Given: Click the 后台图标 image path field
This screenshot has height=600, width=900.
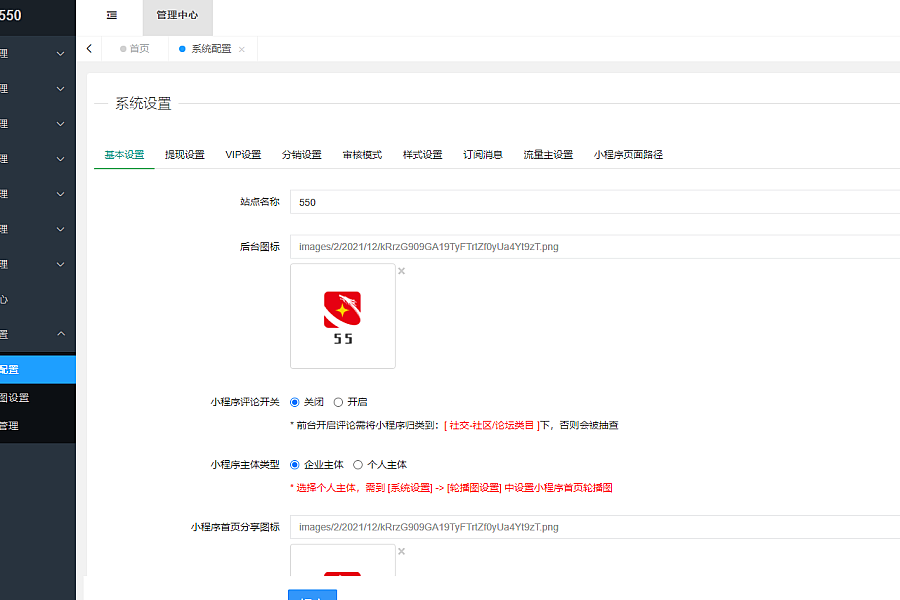Looking at the screenshot, I should click(595, 246).
